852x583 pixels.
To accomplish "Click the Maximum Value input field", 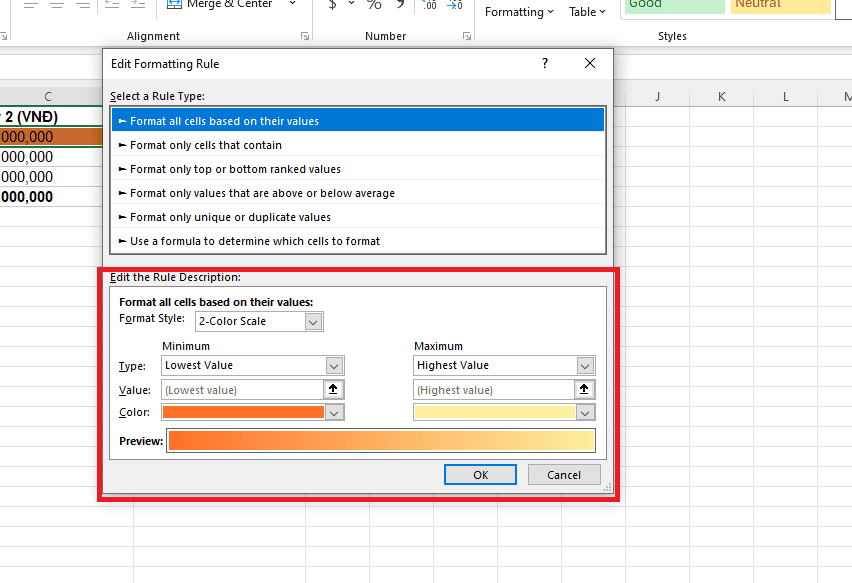I will [x=494, y=390].
